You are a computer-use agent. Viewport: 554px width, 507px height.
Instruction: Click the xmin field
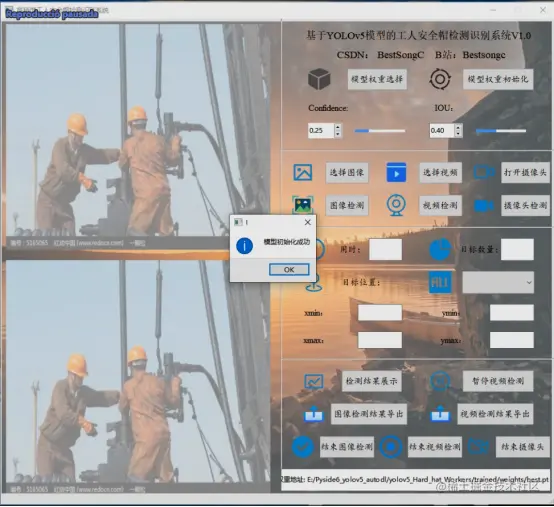pos(380,313)
